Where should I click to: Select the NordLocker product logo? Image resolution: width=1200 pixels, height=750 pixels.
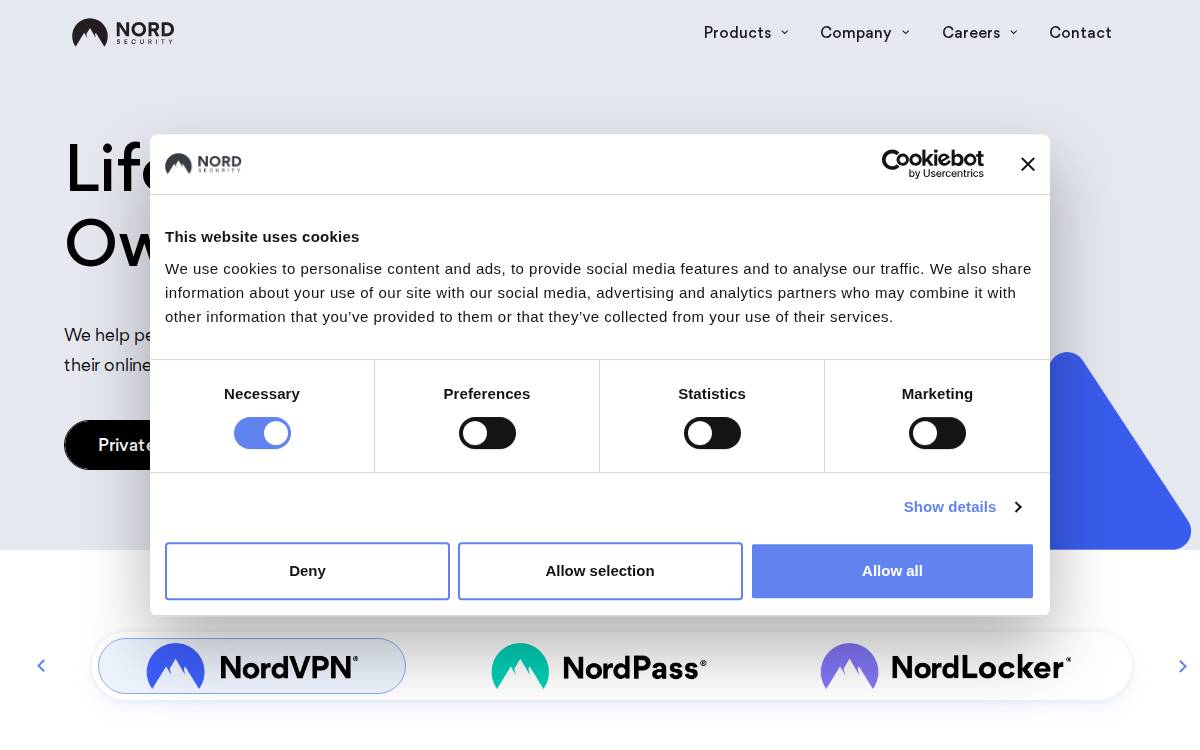(946, 666)
